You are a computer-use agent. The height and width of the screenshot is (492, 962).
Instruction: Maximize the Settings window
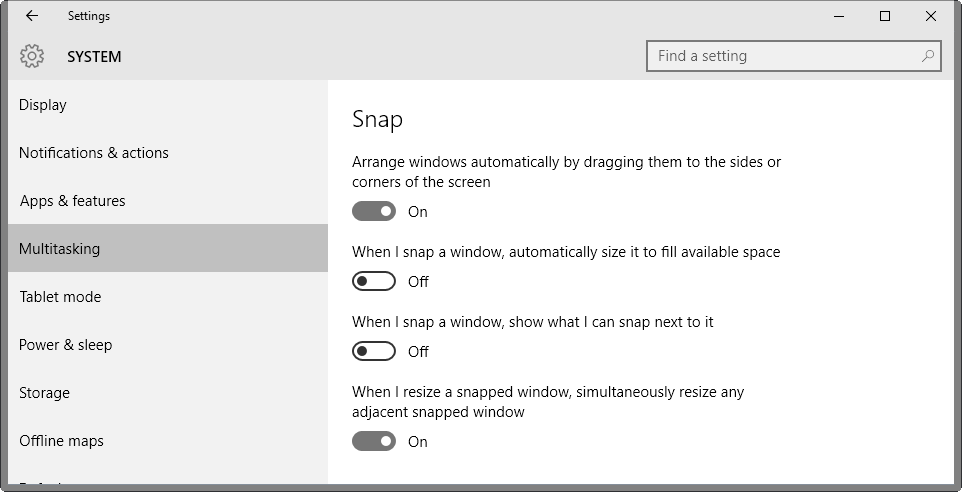(x=885, y=16)
